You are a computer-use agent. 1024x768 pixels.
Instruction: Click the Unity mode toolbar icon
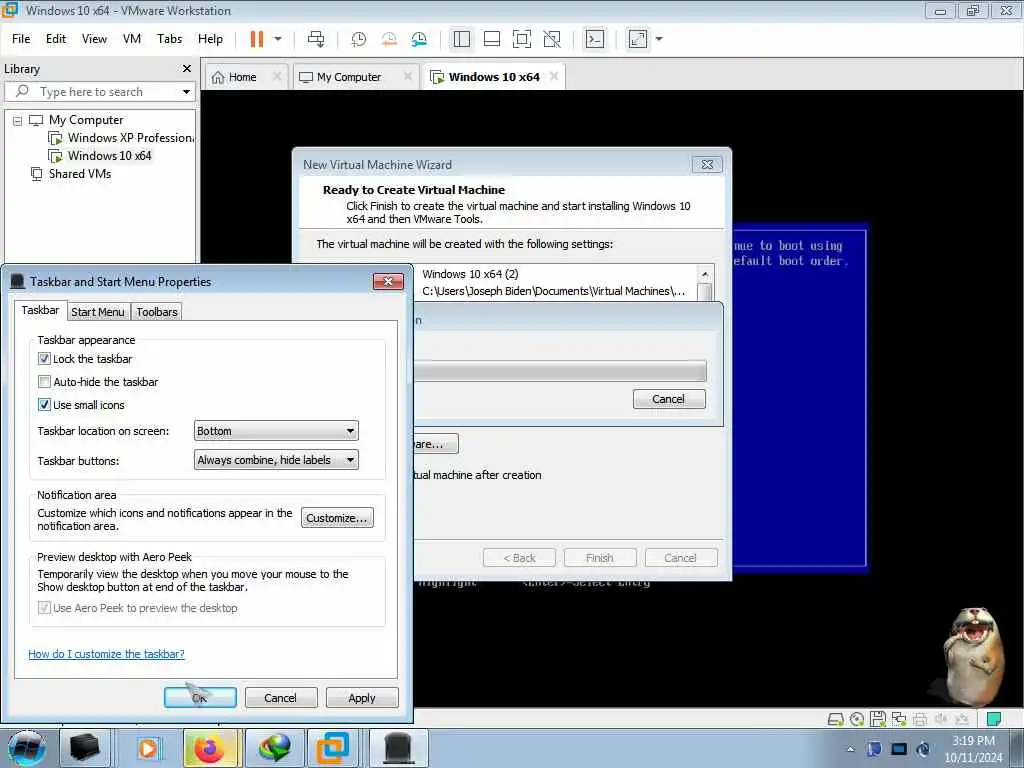552,39
